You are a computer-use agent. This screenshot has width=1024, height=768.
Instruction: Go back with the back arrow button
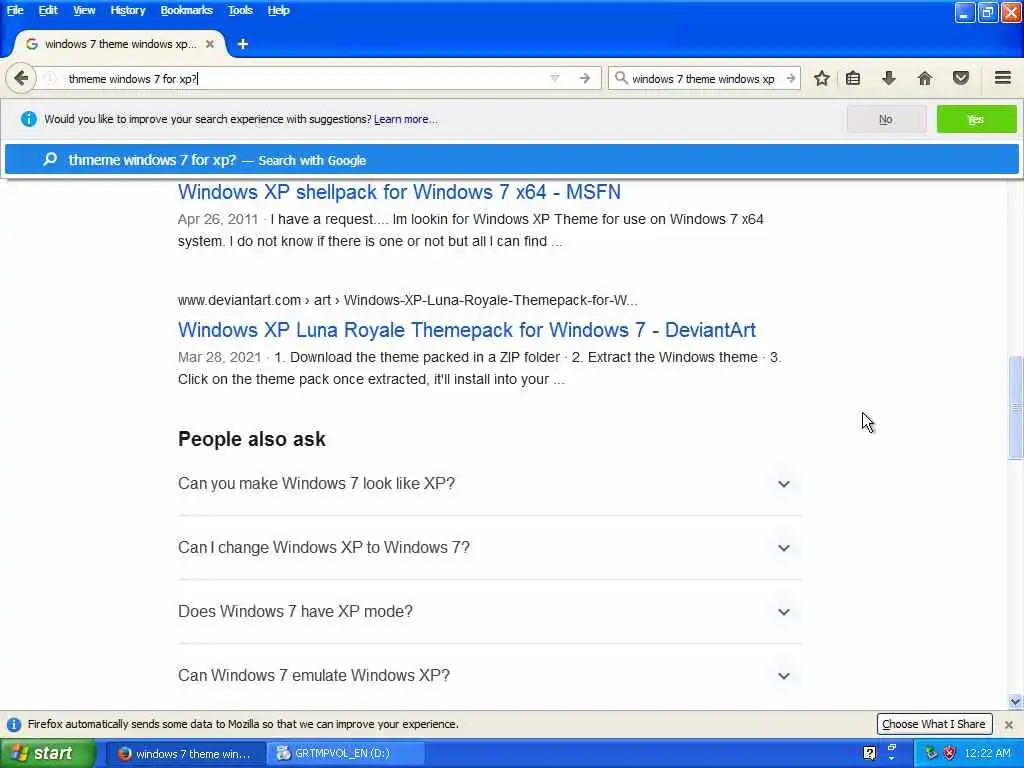21,78
